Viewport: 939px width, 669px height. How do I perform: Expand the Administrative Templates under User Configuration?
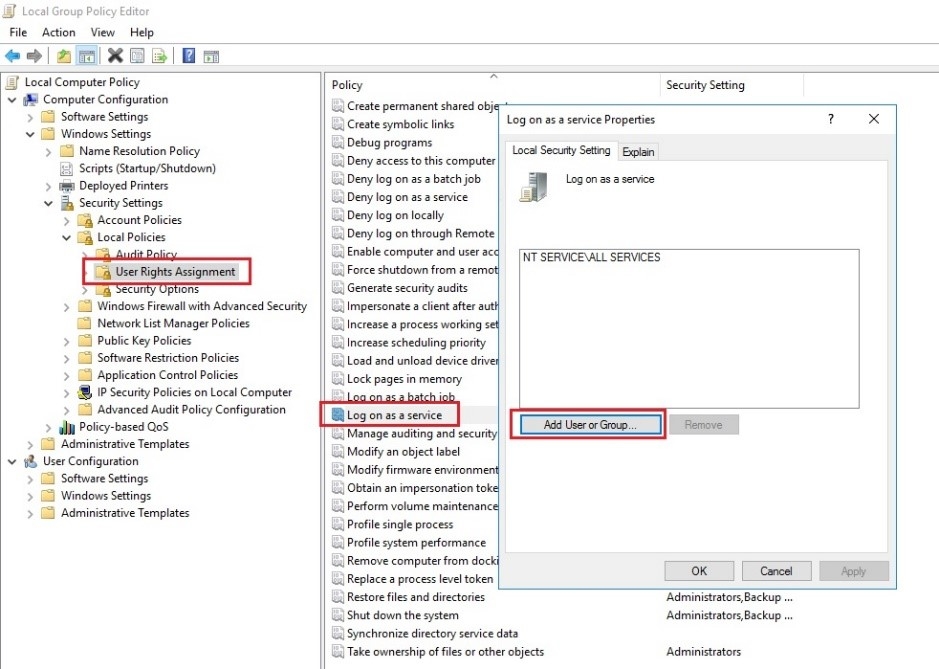coord(32,513)
